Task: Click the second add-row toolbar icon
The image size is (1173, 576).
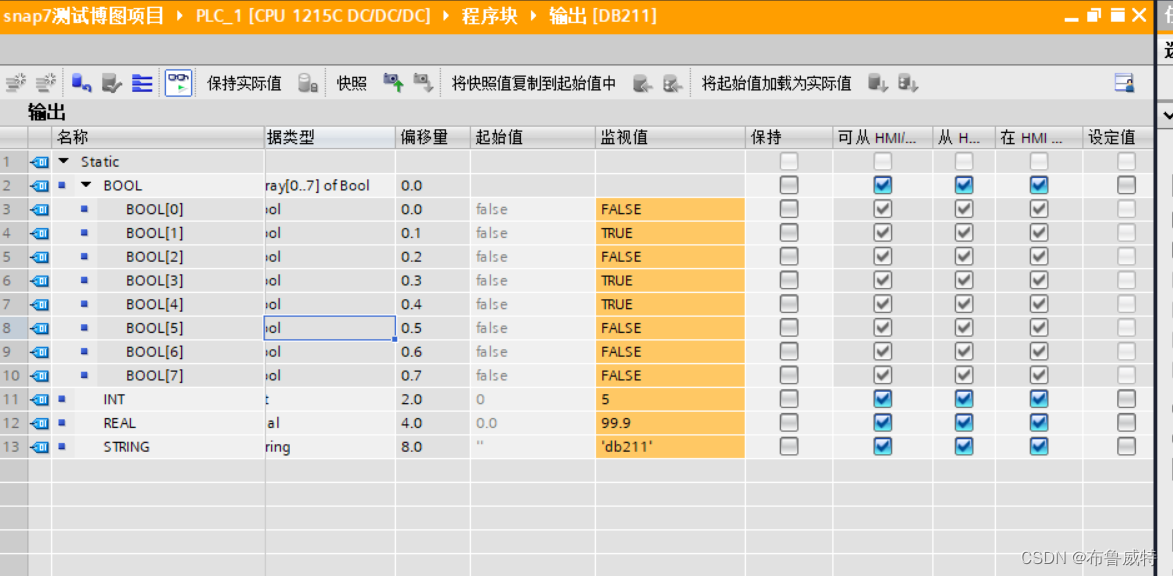Action: tap(46, 83)
